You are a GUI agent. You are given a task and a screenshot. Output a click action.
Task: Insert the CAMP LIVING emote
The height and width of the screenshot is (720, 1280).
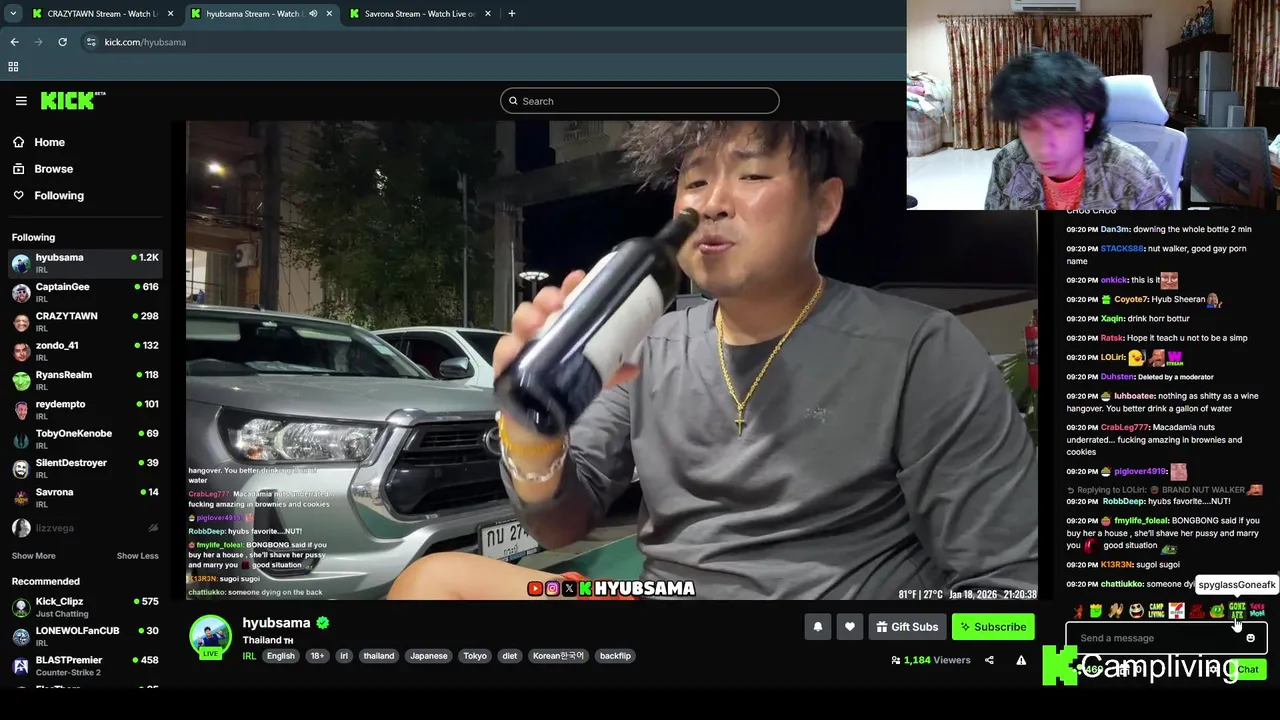1156,610
